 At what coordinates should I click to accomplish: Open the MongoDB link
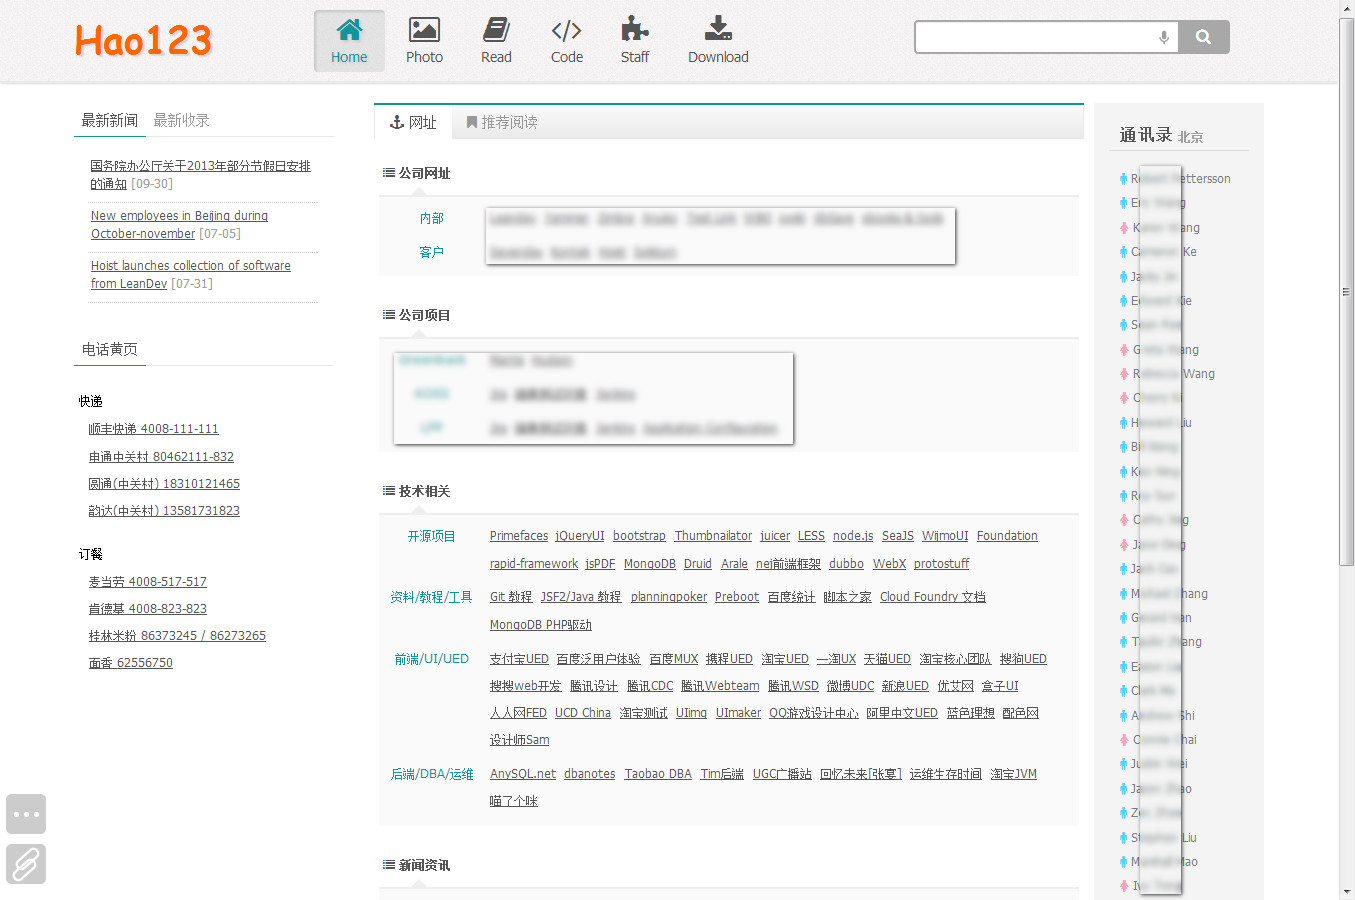[x=650, y=564]
